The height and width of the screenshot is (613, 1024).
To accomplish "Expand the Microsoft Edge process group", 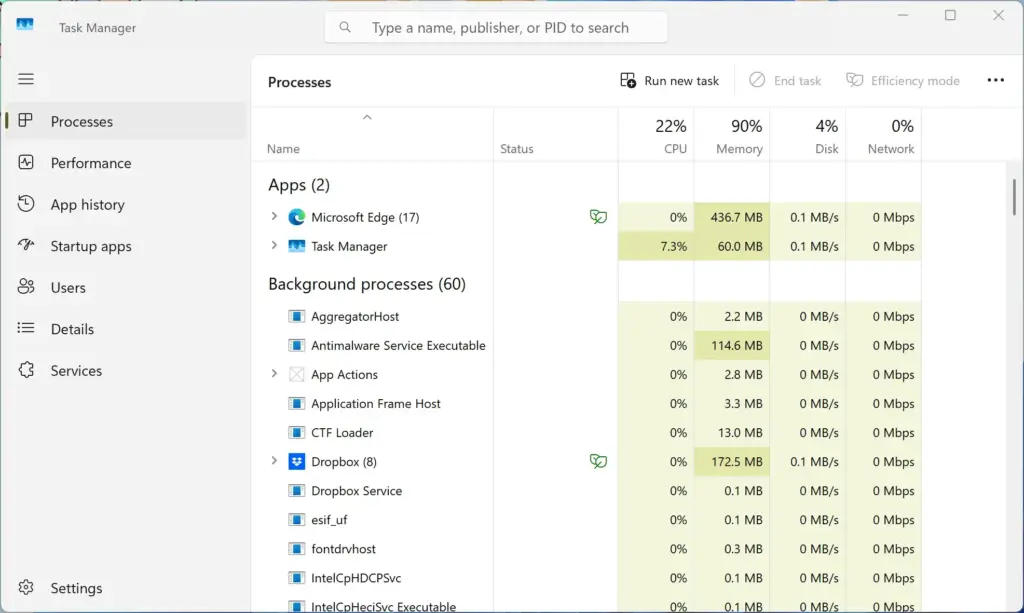I will 274,216.
